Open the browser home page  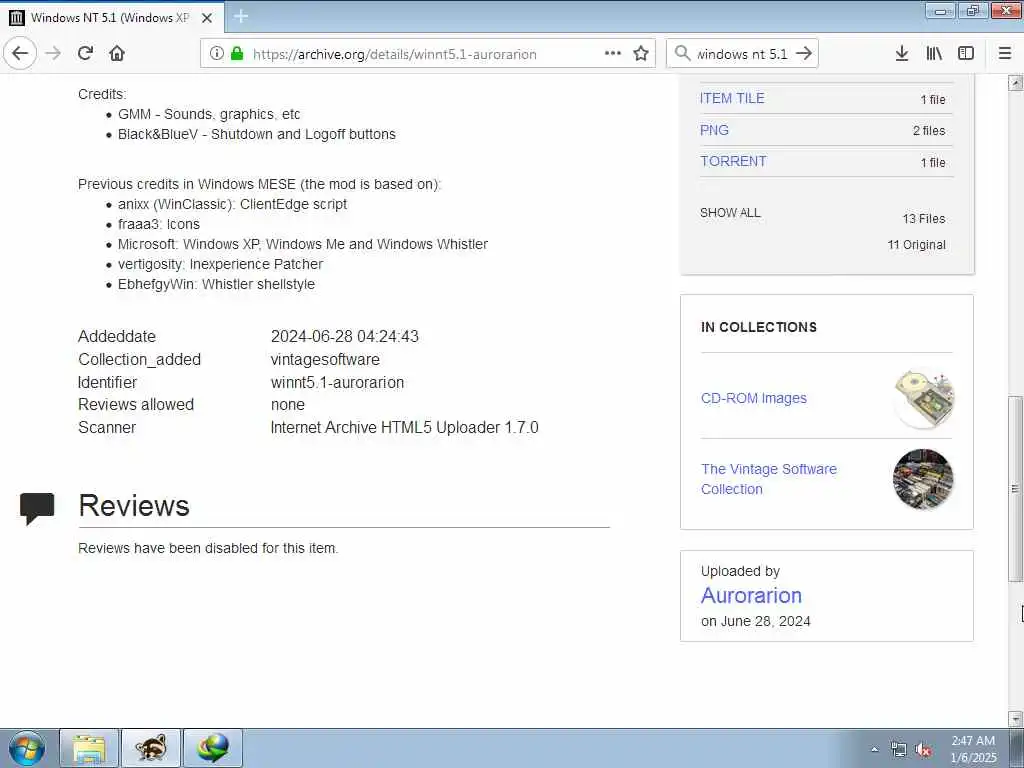(x=117, y=53)
